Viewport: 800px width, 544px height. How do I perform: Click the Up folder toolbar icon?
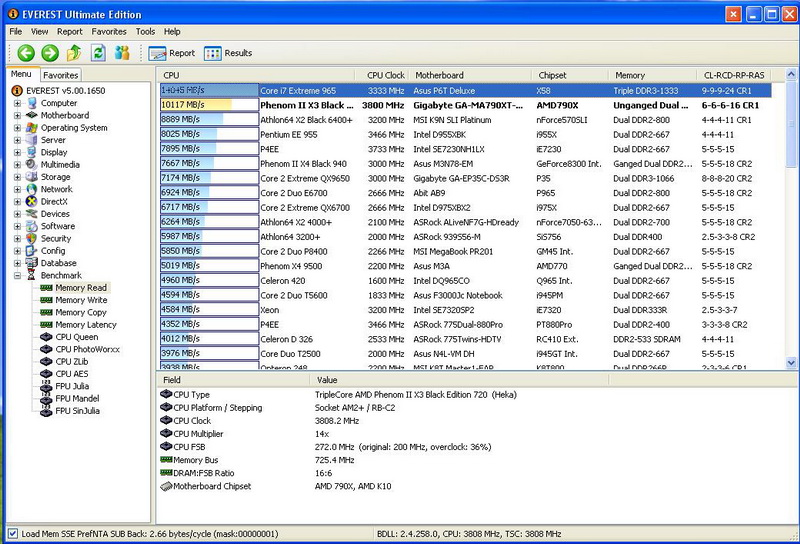pyautogui.click(x=74, y=53)
